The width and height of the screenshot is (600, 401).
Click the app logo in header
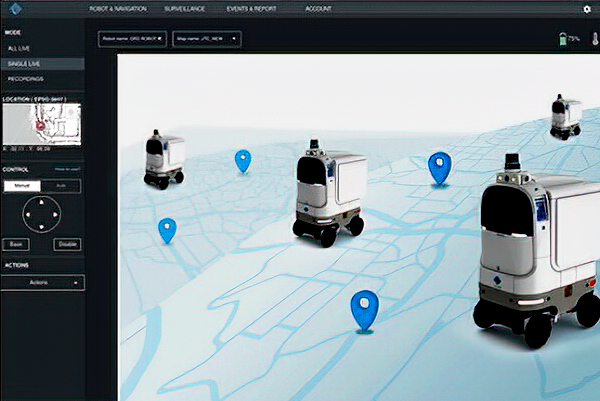(15, 9)
